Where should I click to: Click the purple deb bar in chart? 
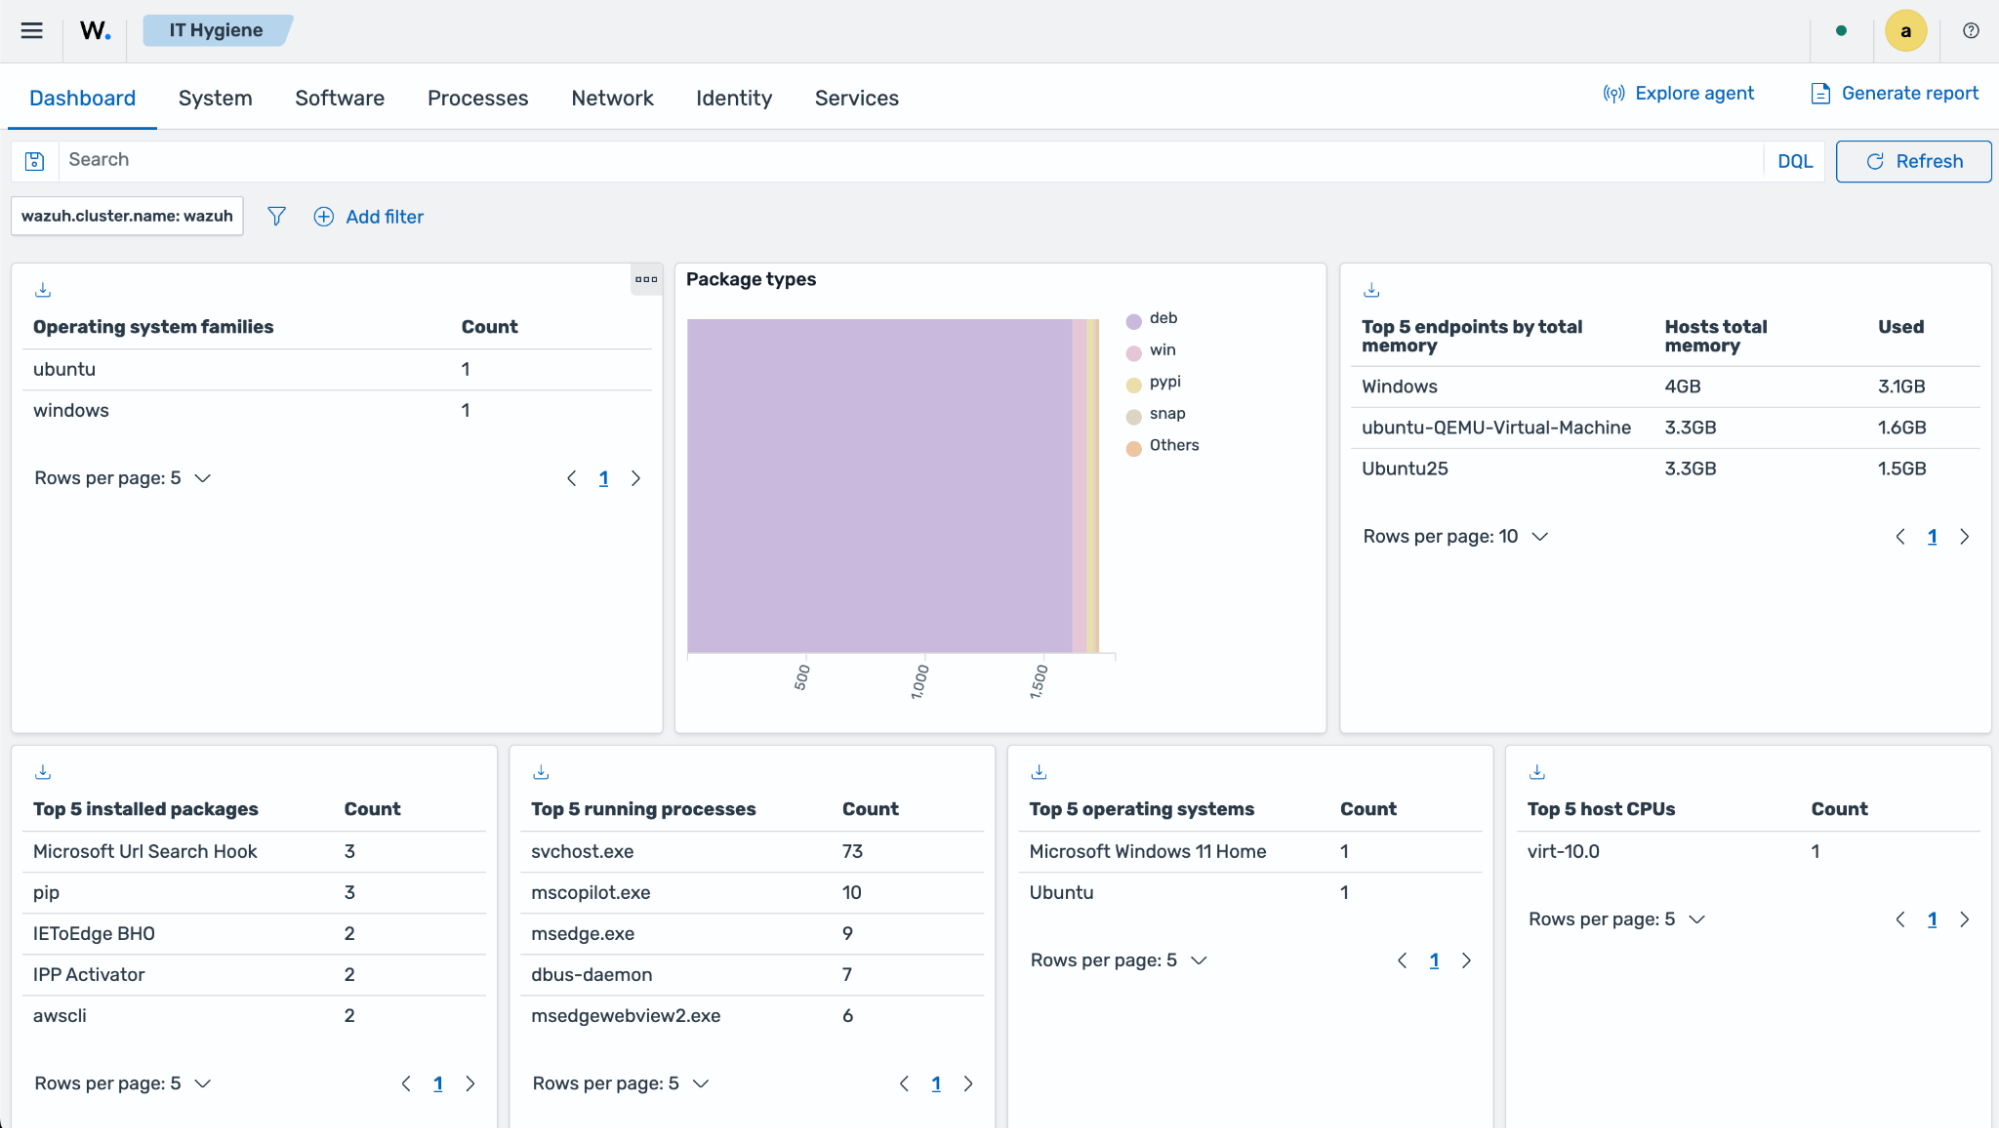click(x=879, y=486)
